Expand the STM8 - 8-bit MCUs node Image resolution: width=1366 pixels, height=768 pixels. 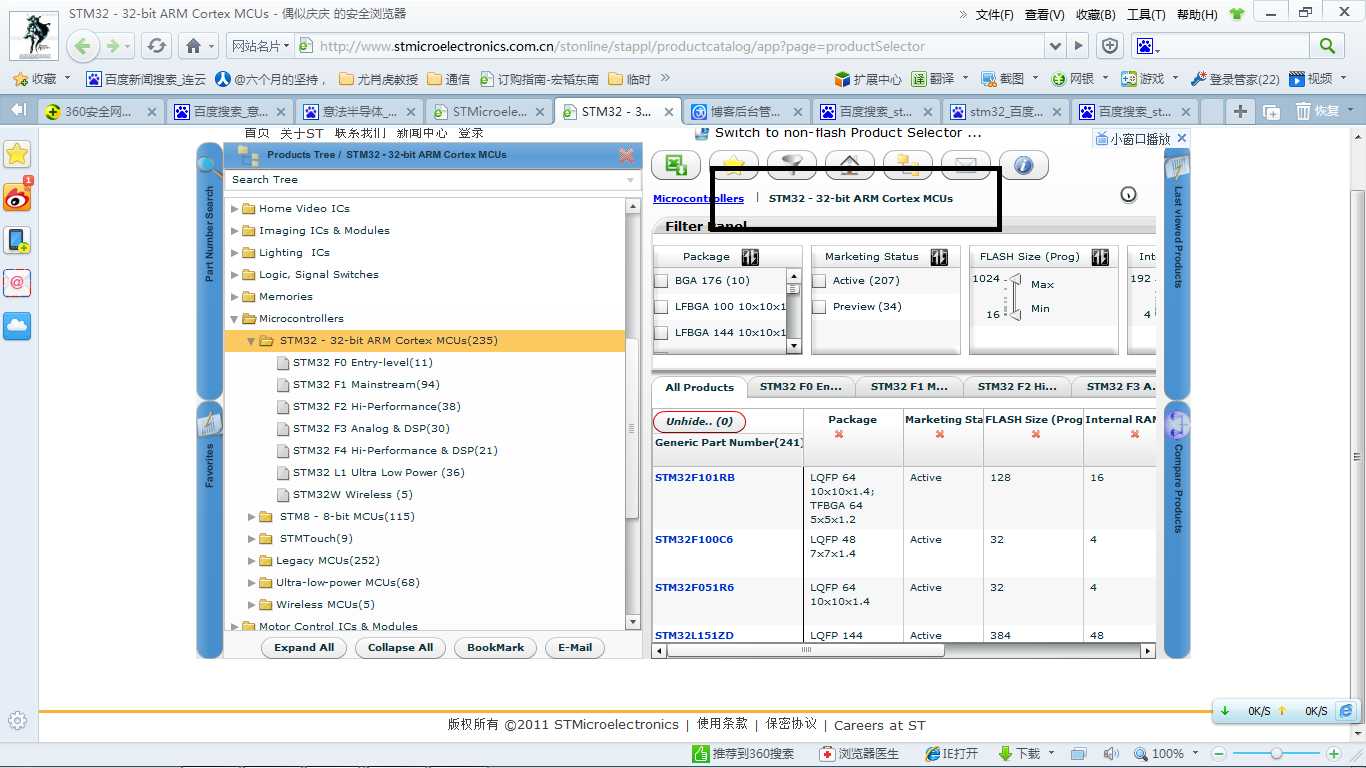pos(252,517)
